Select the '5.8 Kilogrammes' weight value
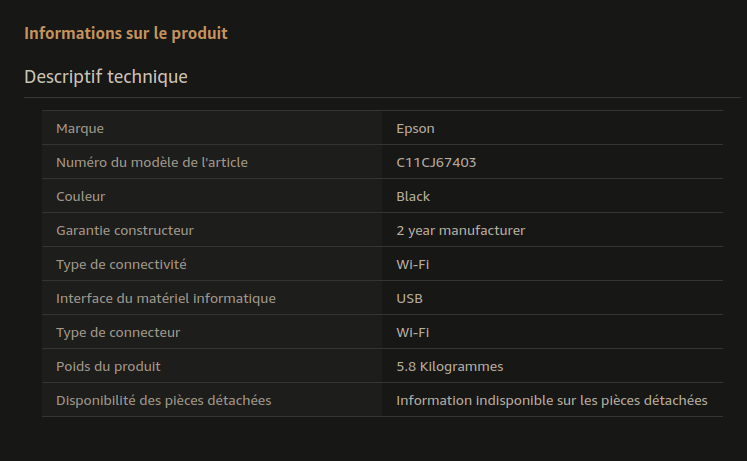 point(450,367)
